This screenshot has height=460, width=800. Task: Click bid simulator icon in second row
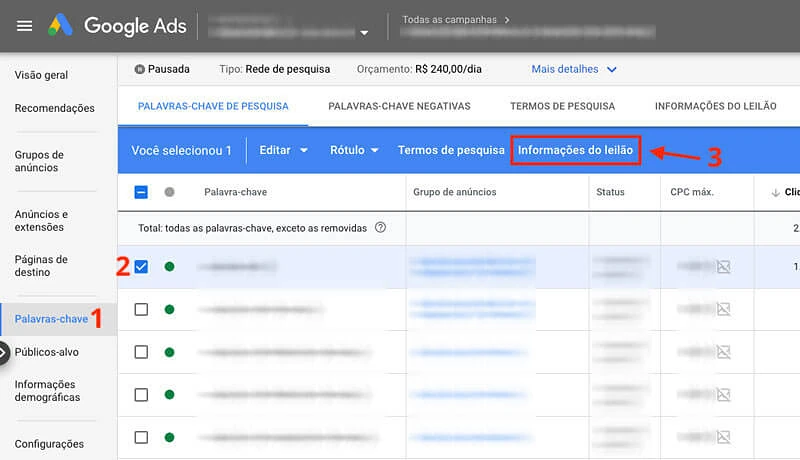[723, 309]
